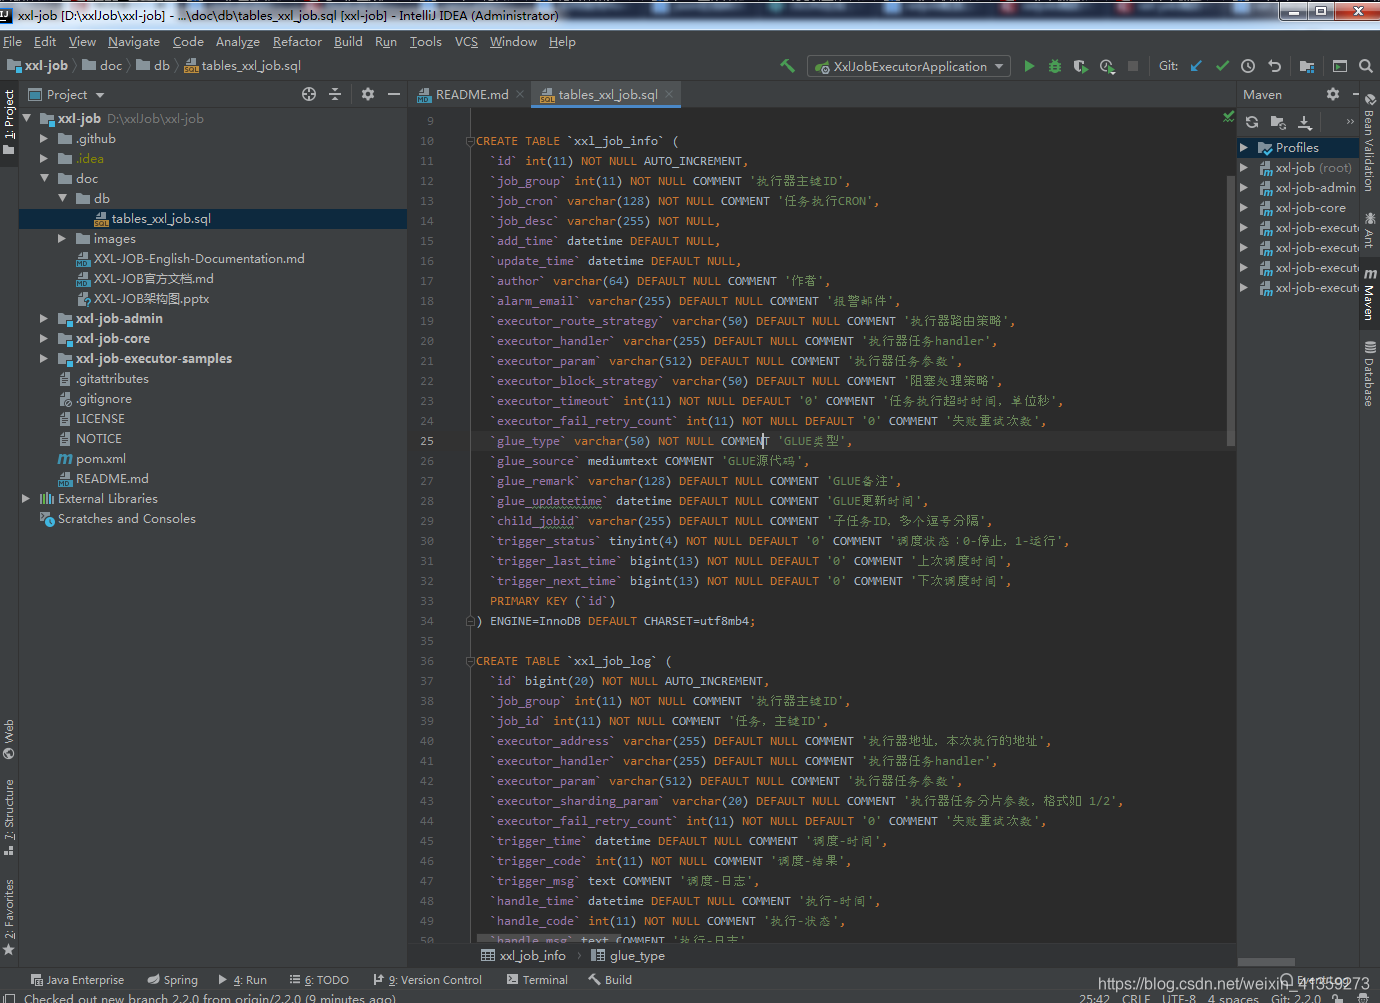Open the 4: Run tool window
The width and height of the screenshot is (1380, 1003).
tap(242, 980)
